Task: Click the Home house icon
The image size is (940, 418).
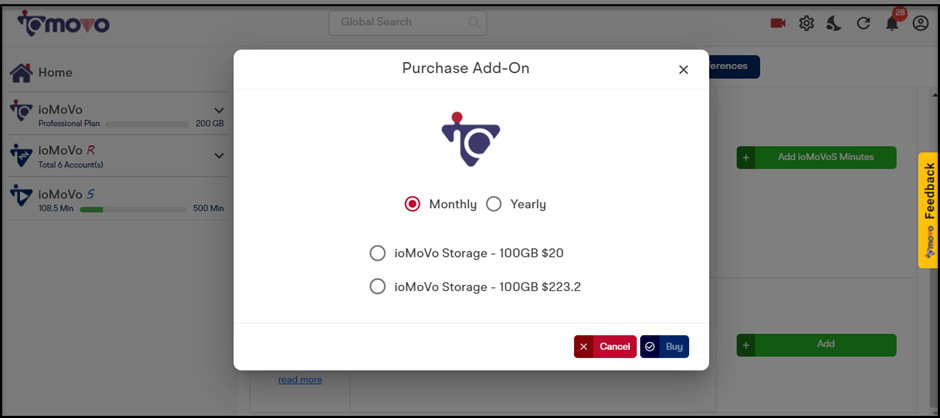Action: click(21, 73)
